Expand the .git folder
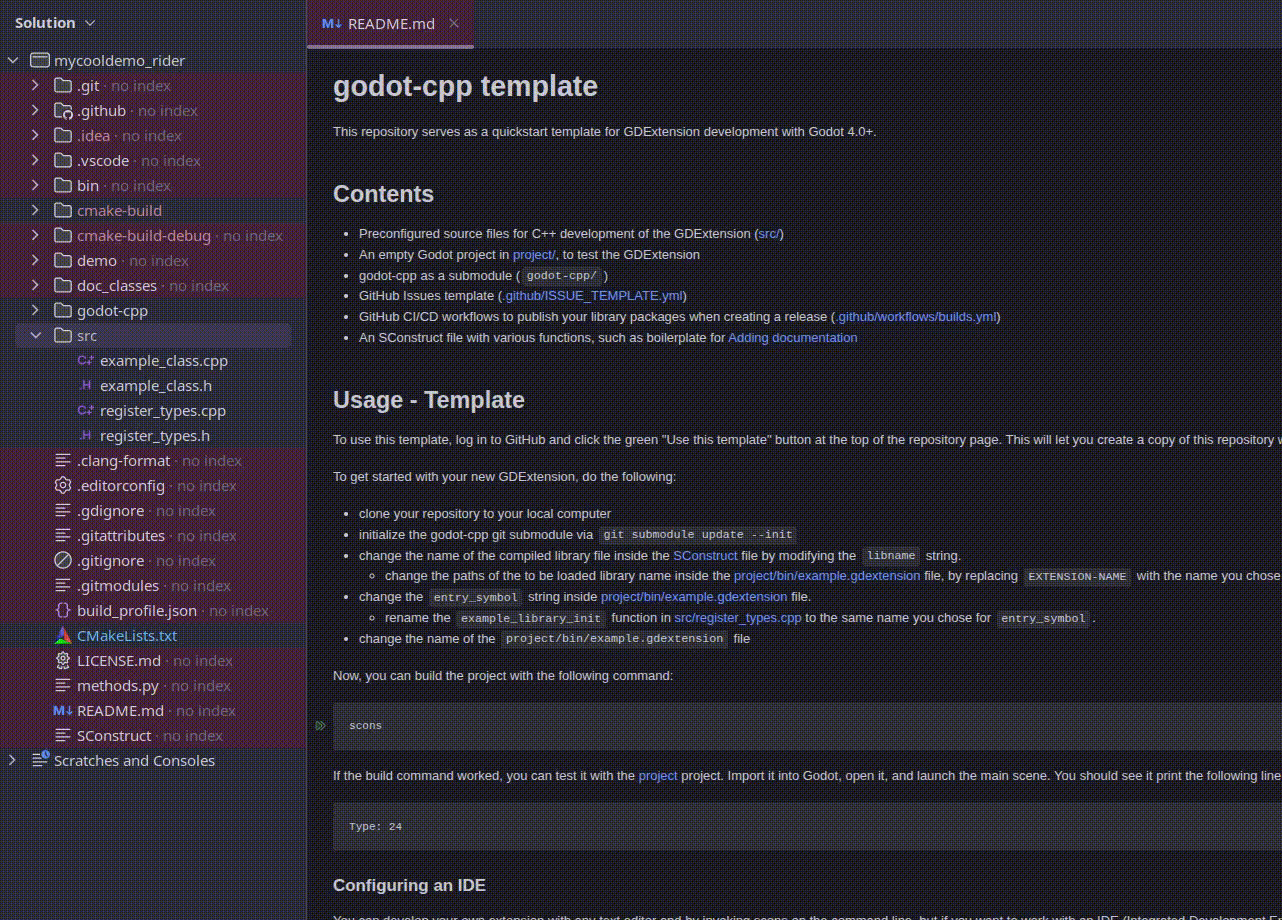This screenshot has height=920, width=1282. (35, 86)
